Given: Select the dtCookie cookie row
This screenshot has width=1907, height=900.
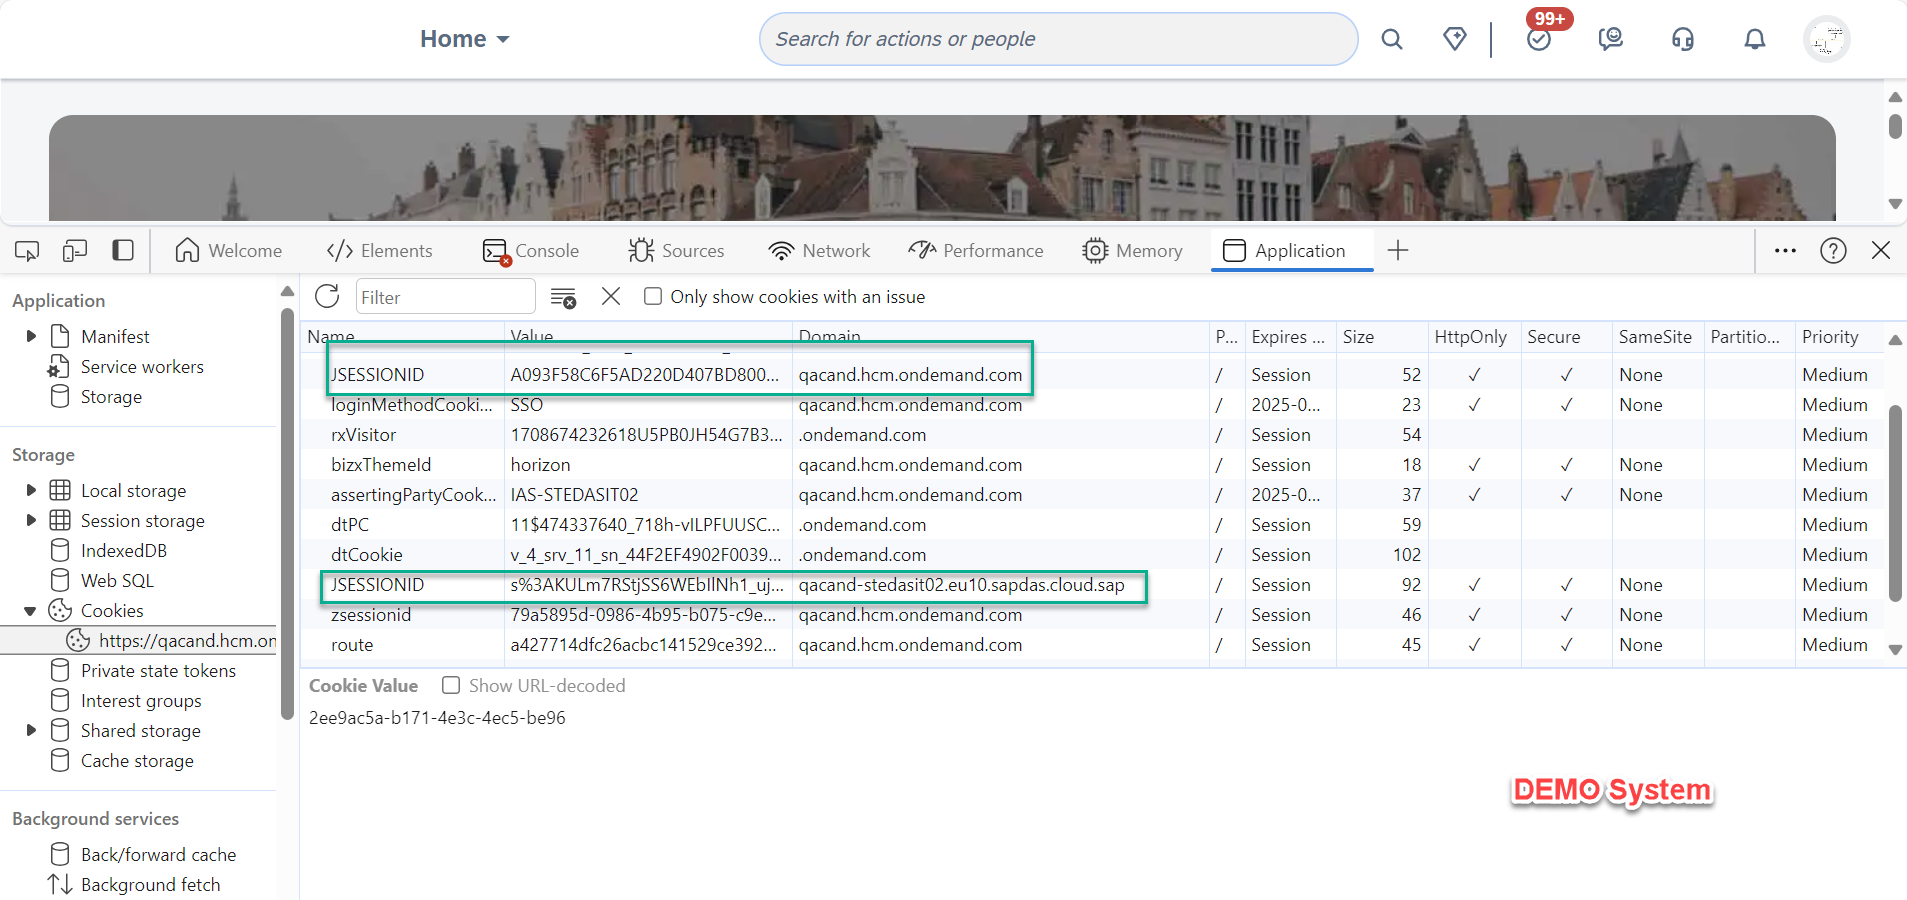Looking at the screenshot, I should 1094,554.
